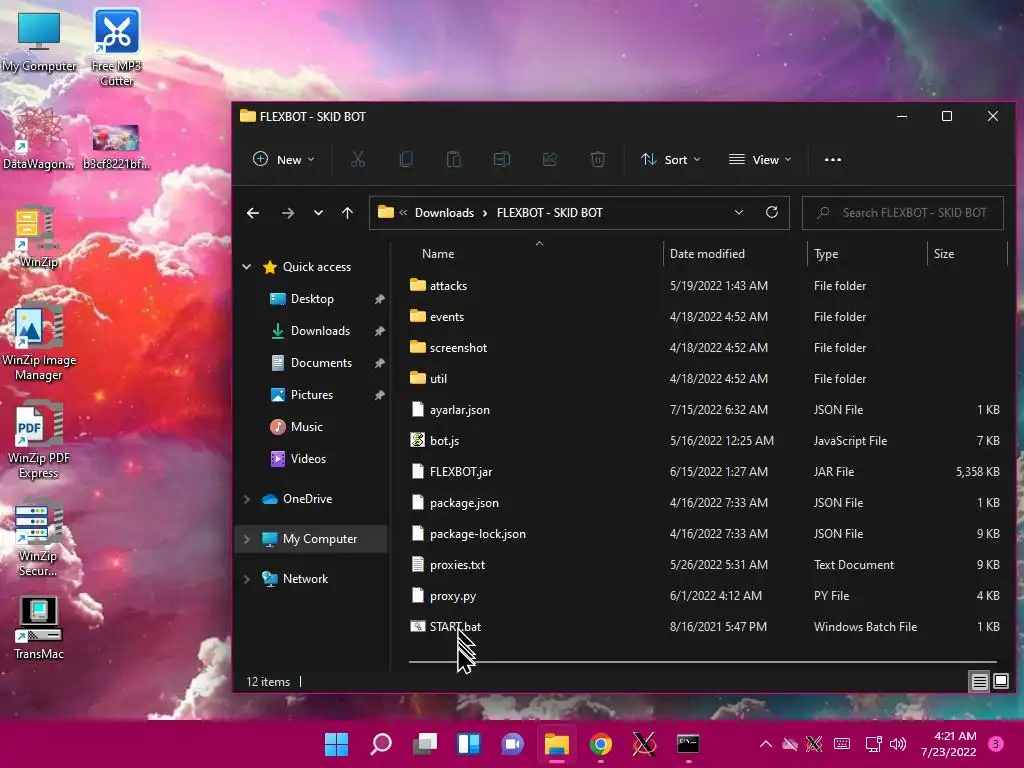
Task: Open the See more three-dots menu
Action: [833, 159]
